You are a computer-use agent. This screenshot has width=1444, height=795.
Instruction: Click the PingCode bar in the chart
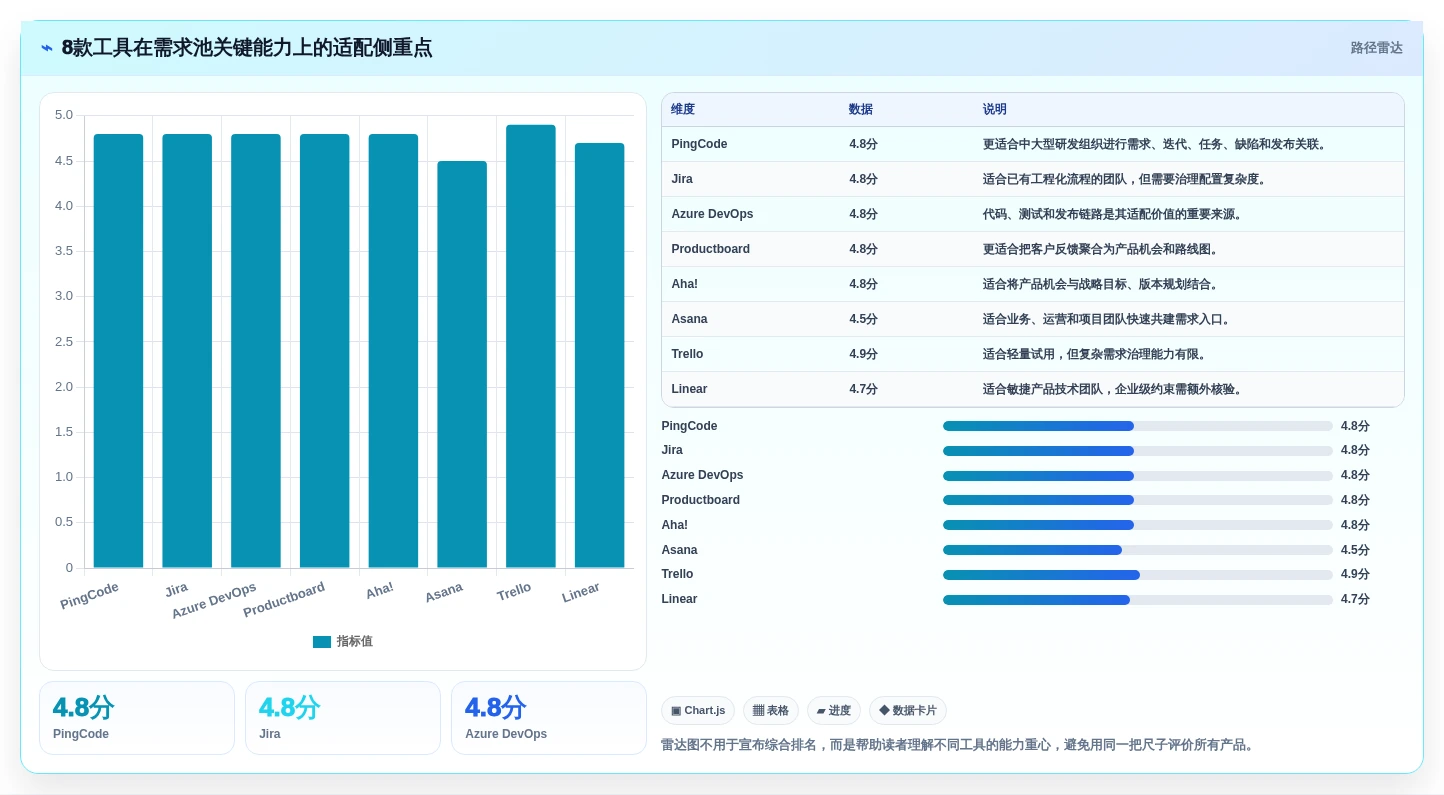[x=119, y=351]
